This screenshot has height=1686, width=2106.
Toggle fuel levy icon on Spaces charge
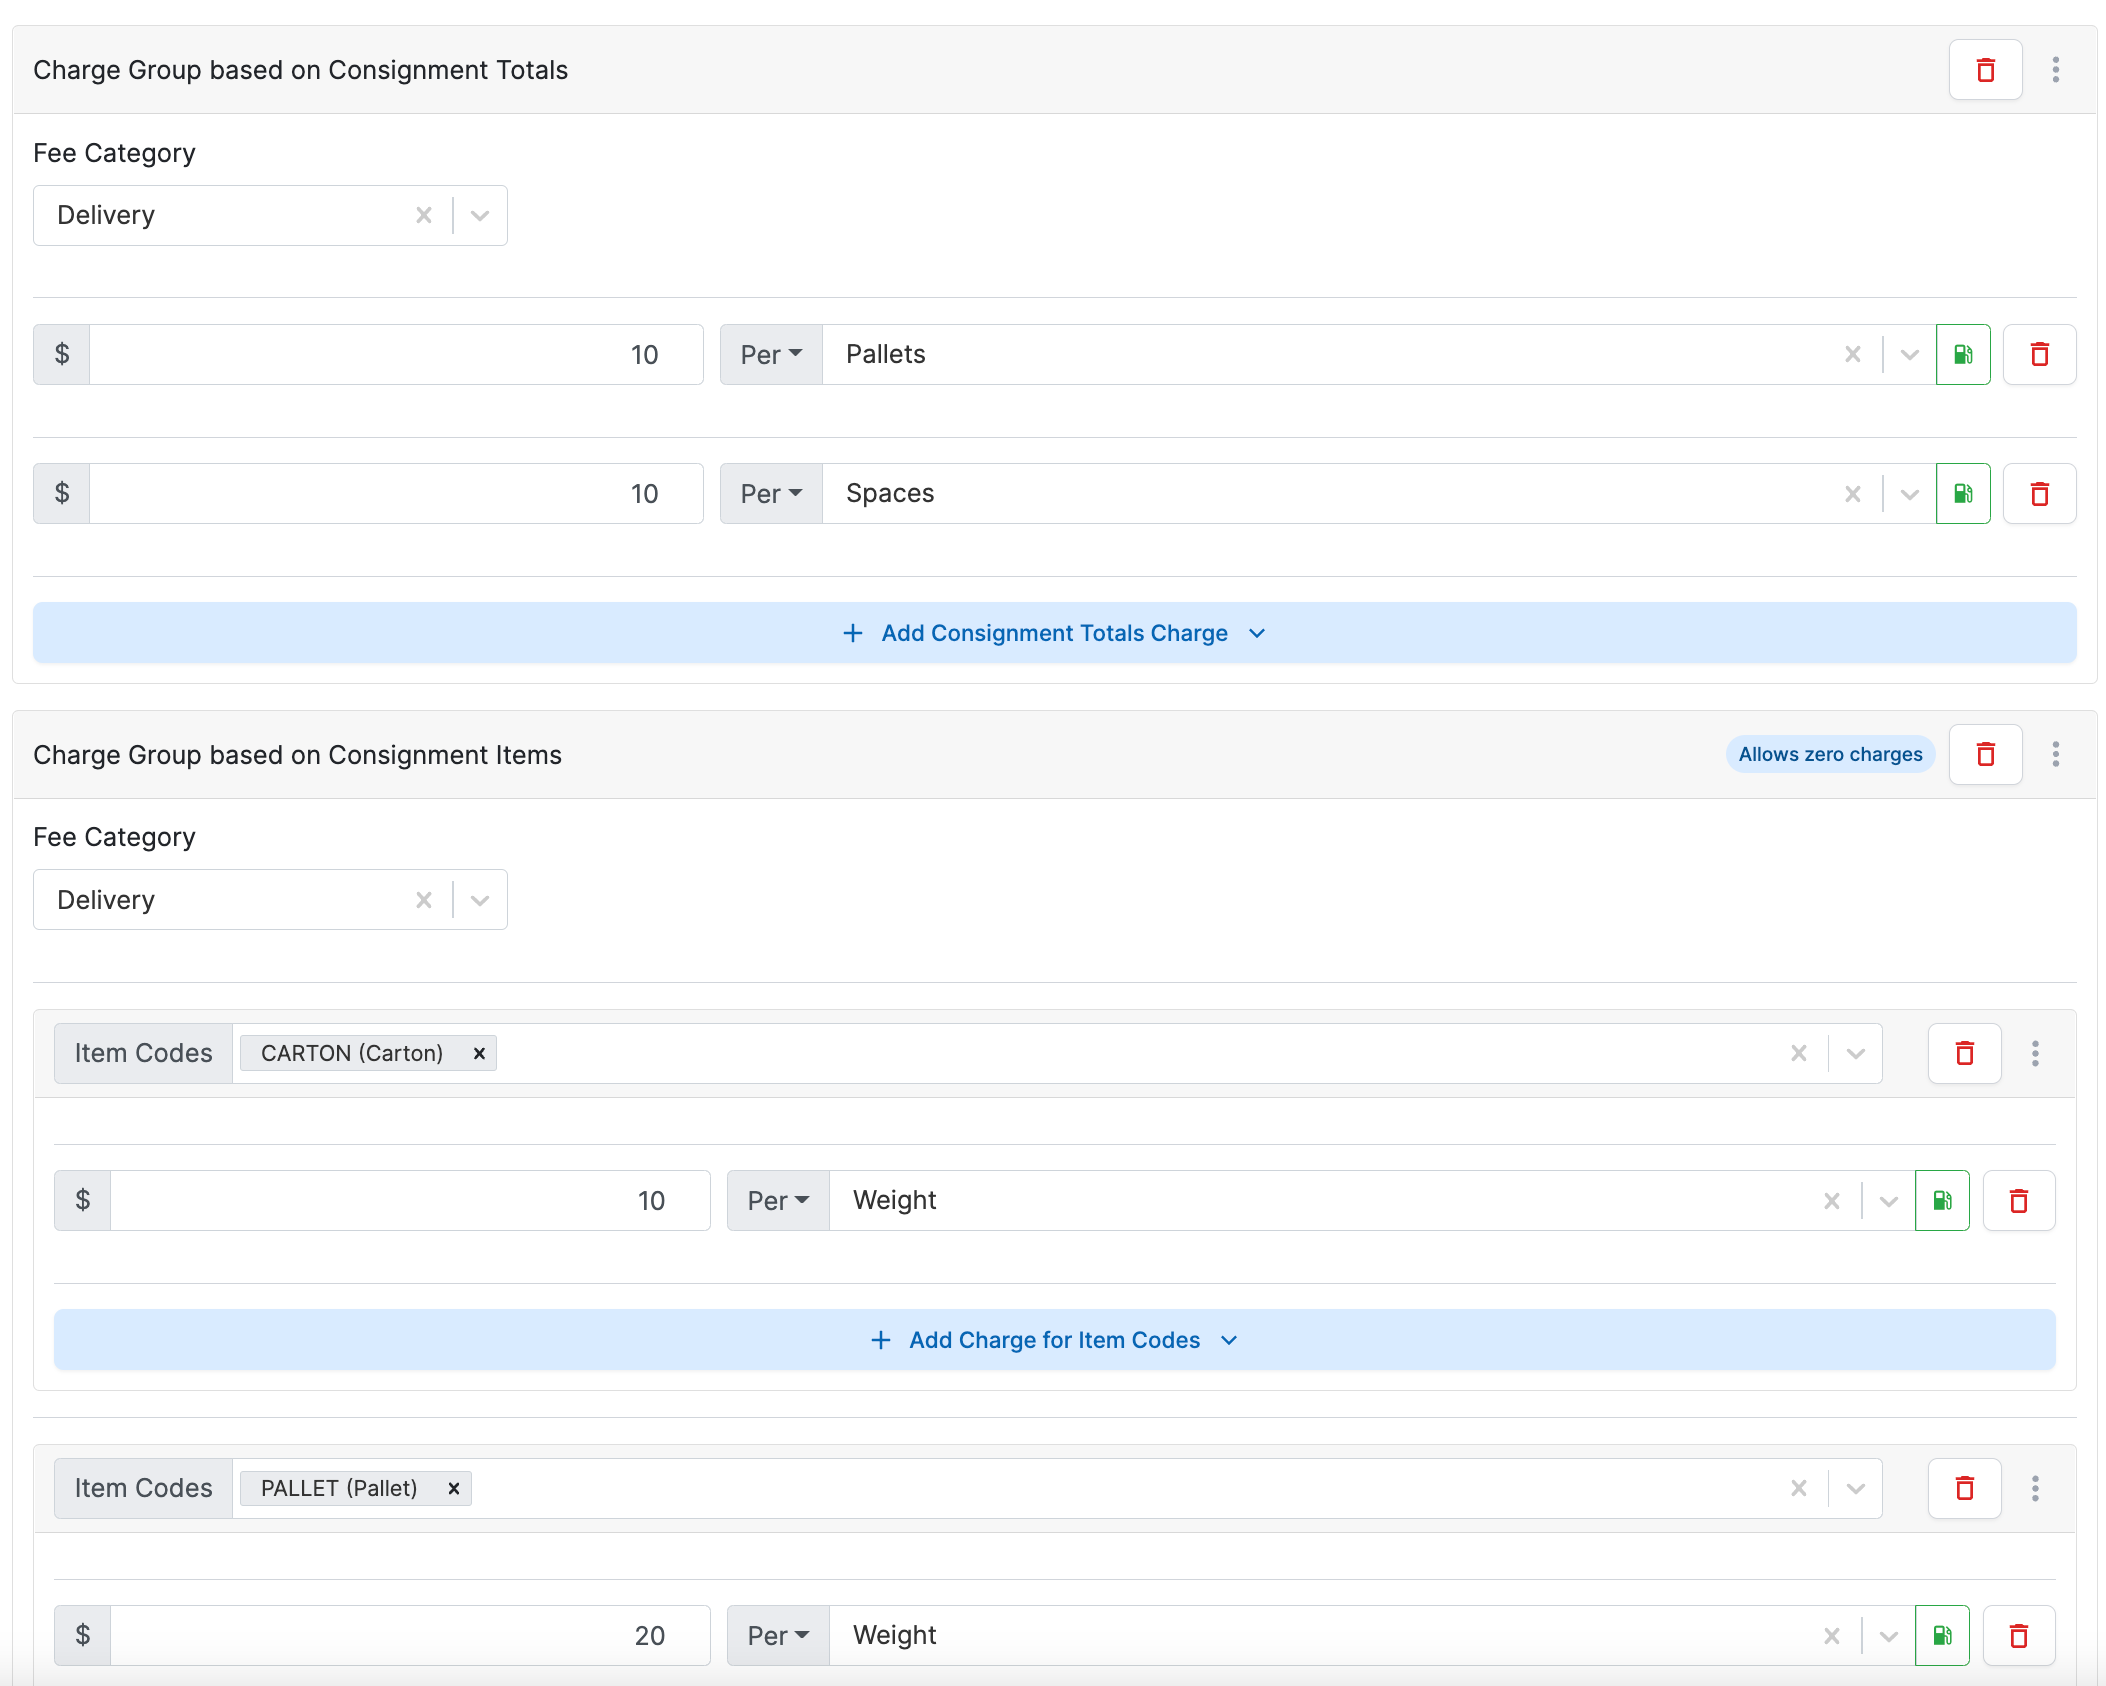1962,494
